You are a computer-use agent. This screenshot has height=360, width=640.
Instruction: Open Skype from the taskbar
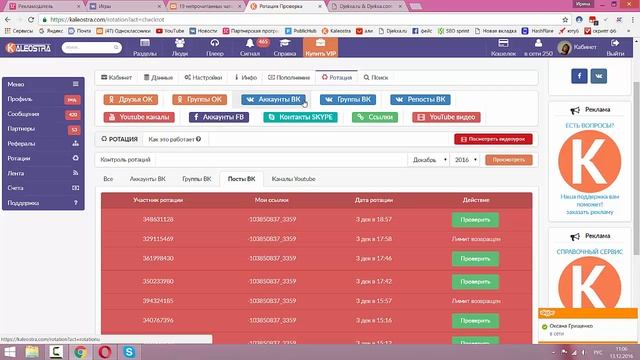click(129, 352)
